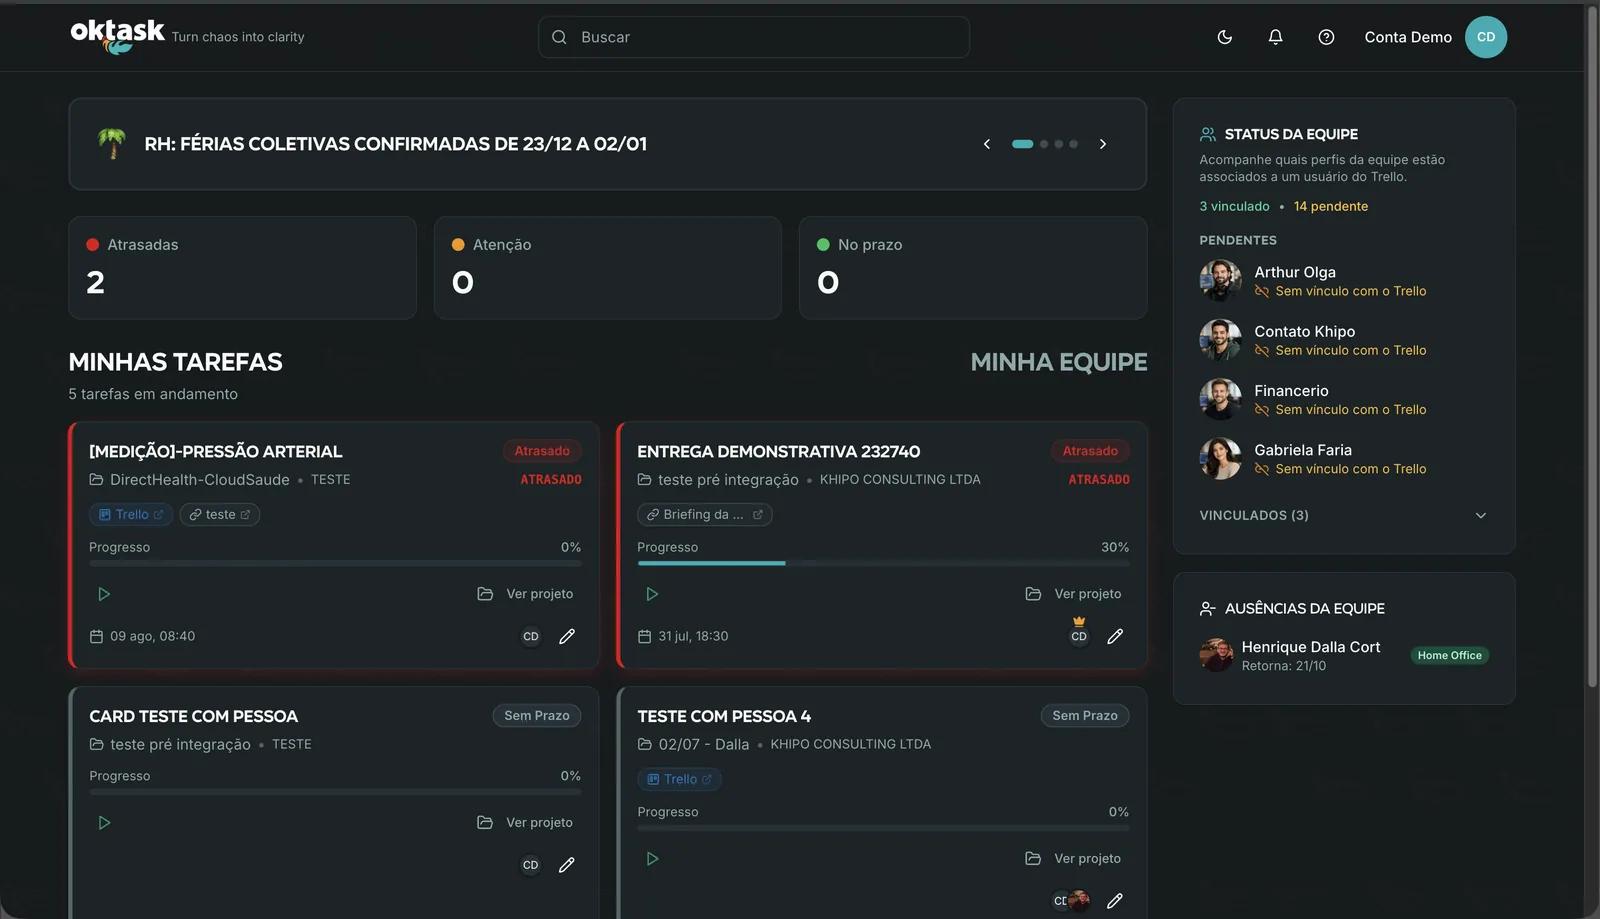
Task: Open the Atenção summary card
Action: pos(607,268)
